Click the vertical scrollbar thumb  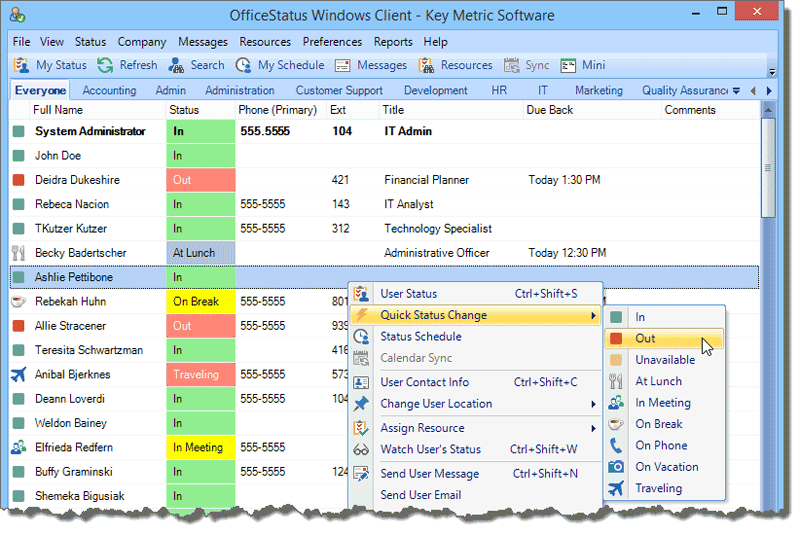(768, 168)
